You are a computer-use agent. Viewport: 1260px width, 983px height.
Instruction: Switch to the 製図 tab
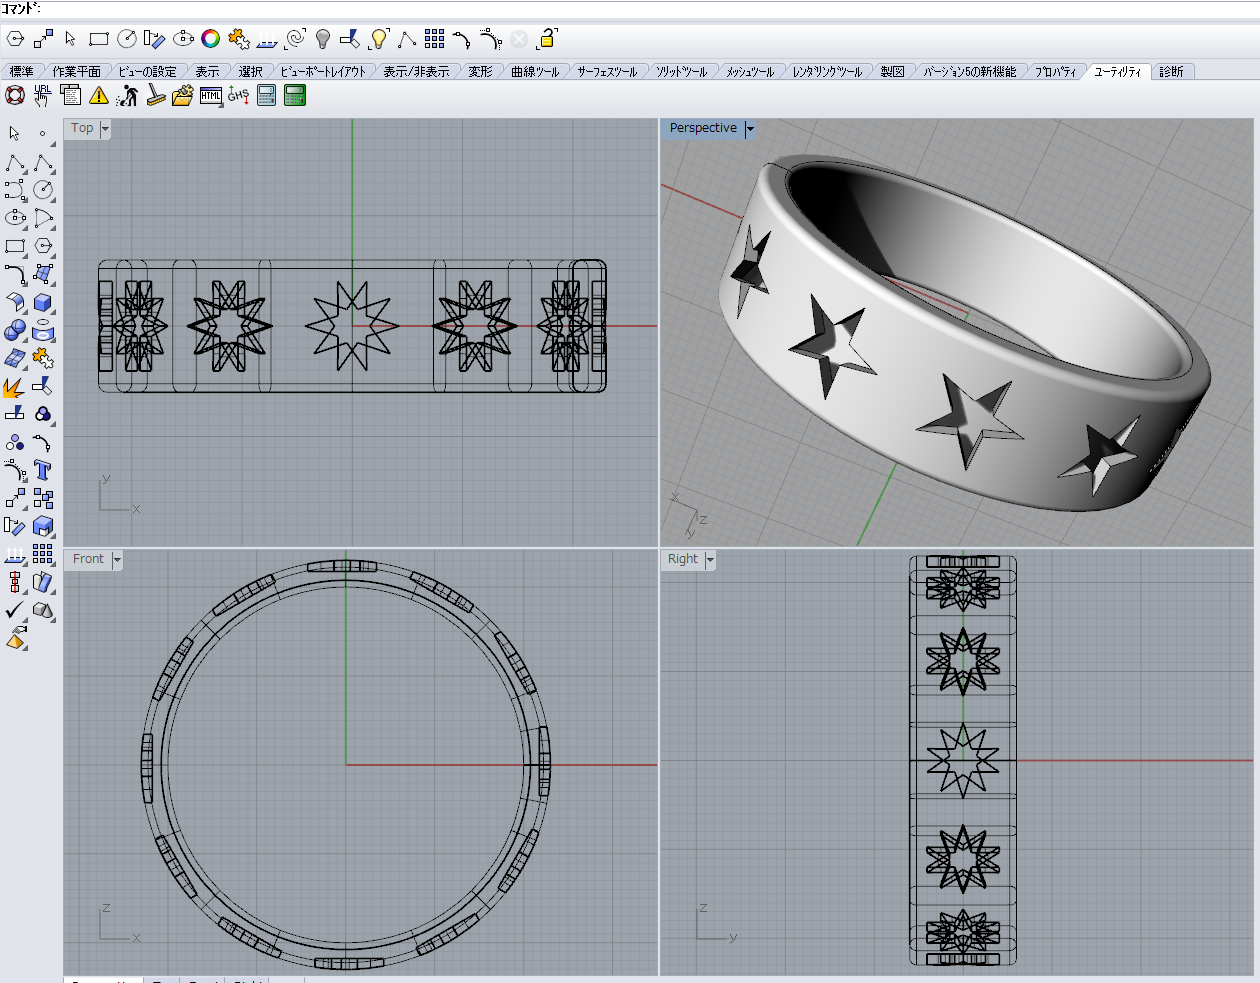893,72
